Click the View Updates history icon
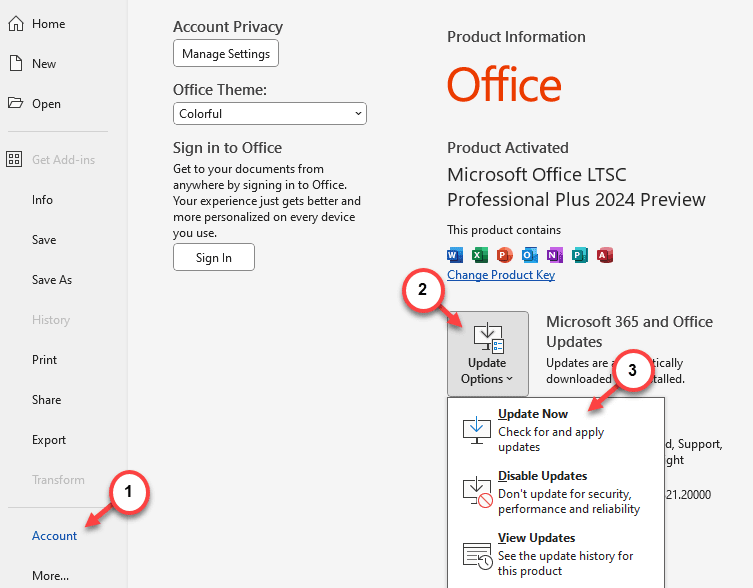Screen dimensions: 753x588 coord(477,555)
